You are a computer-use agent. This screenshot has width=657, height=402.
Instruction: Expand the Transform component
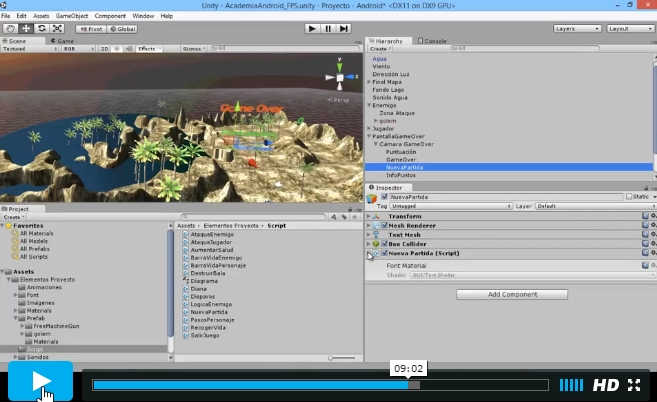369,216
